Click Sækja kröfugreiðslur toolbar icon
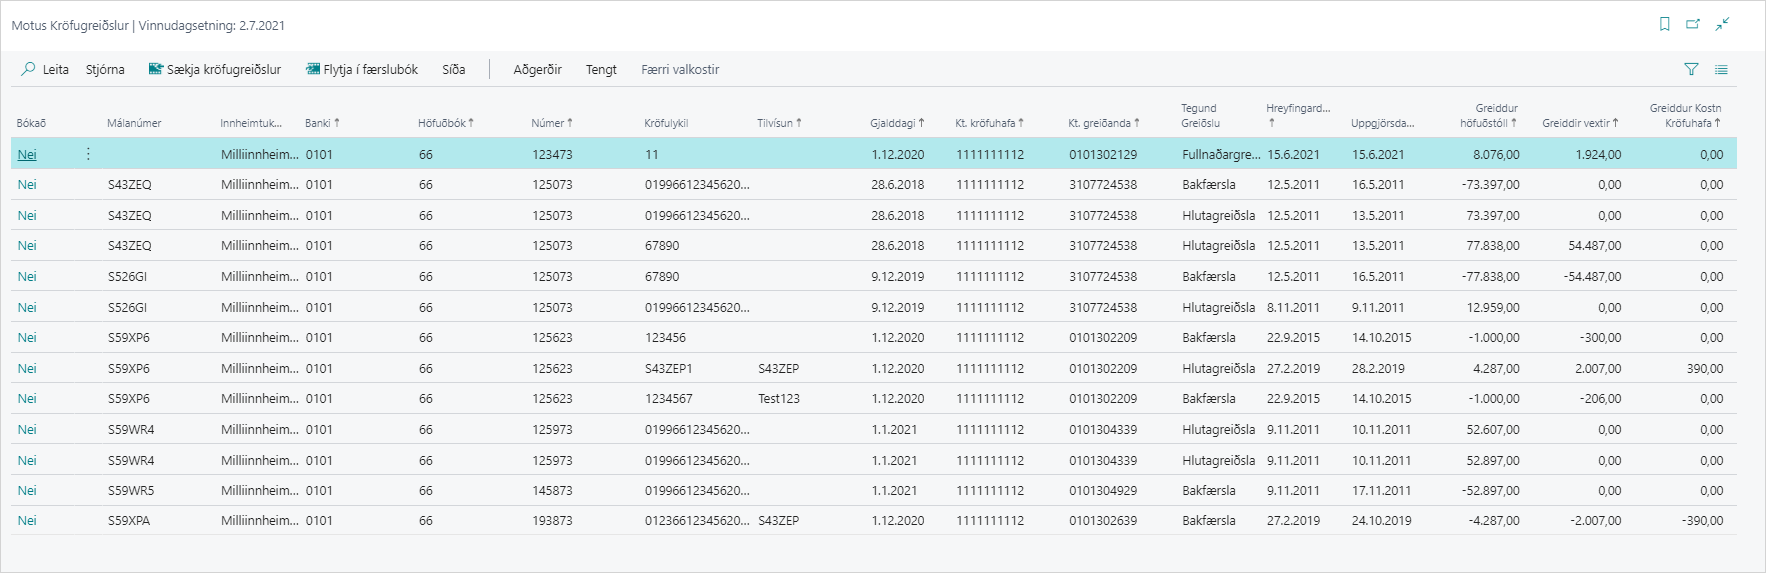1766x573 pixels. 155,70
